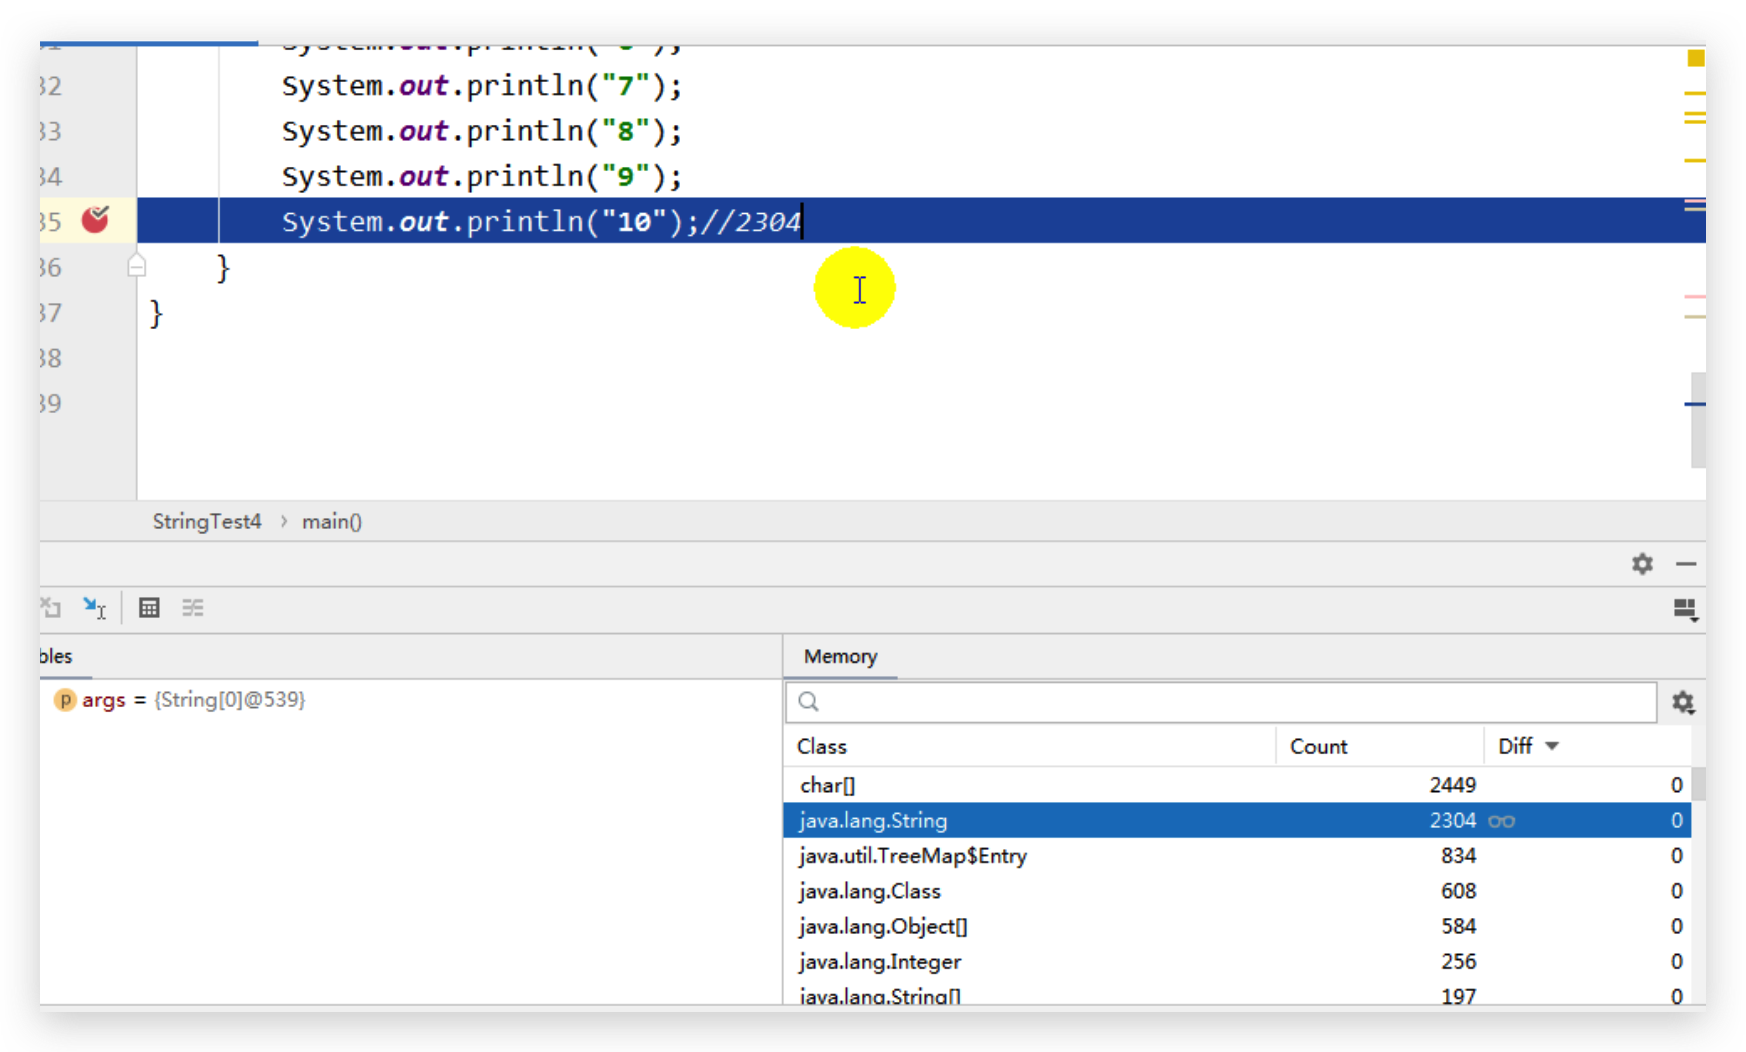Screen dimensions: 1746x1052
Task: Click the yellow inspection indicator at top of editor
Action: 1695,58
